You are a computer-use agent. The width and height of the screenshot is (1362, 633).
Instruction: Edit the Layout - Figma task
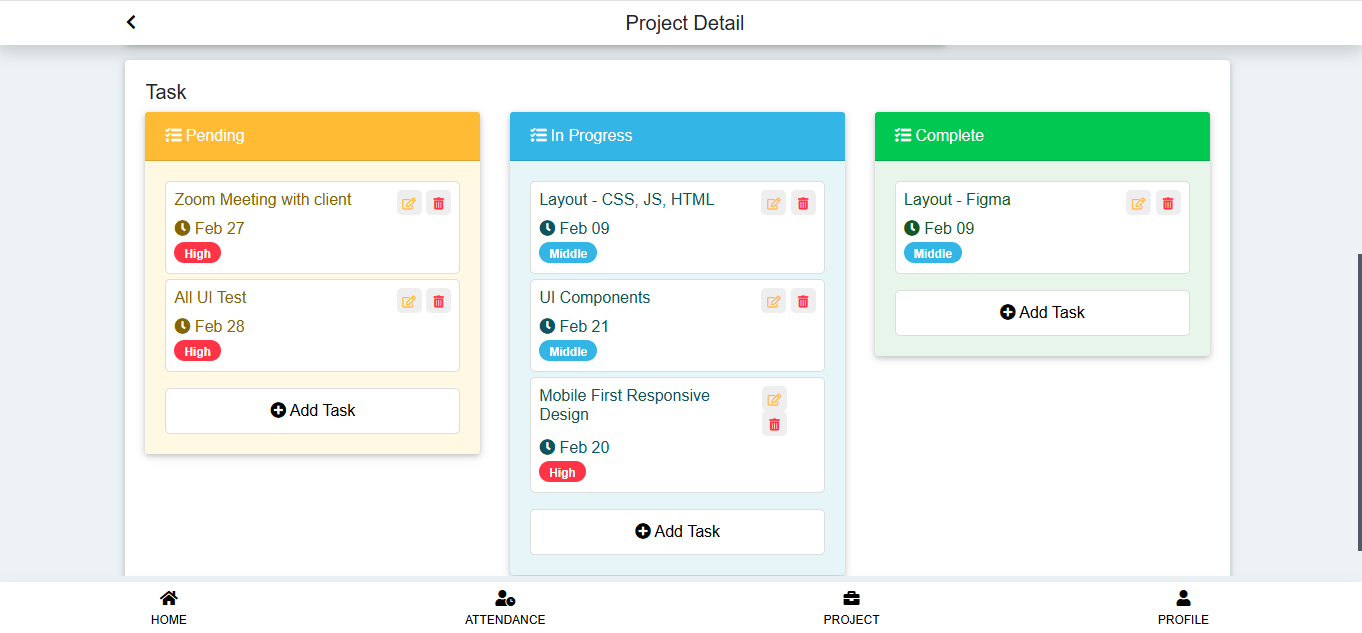click(x=1138, y=203)
